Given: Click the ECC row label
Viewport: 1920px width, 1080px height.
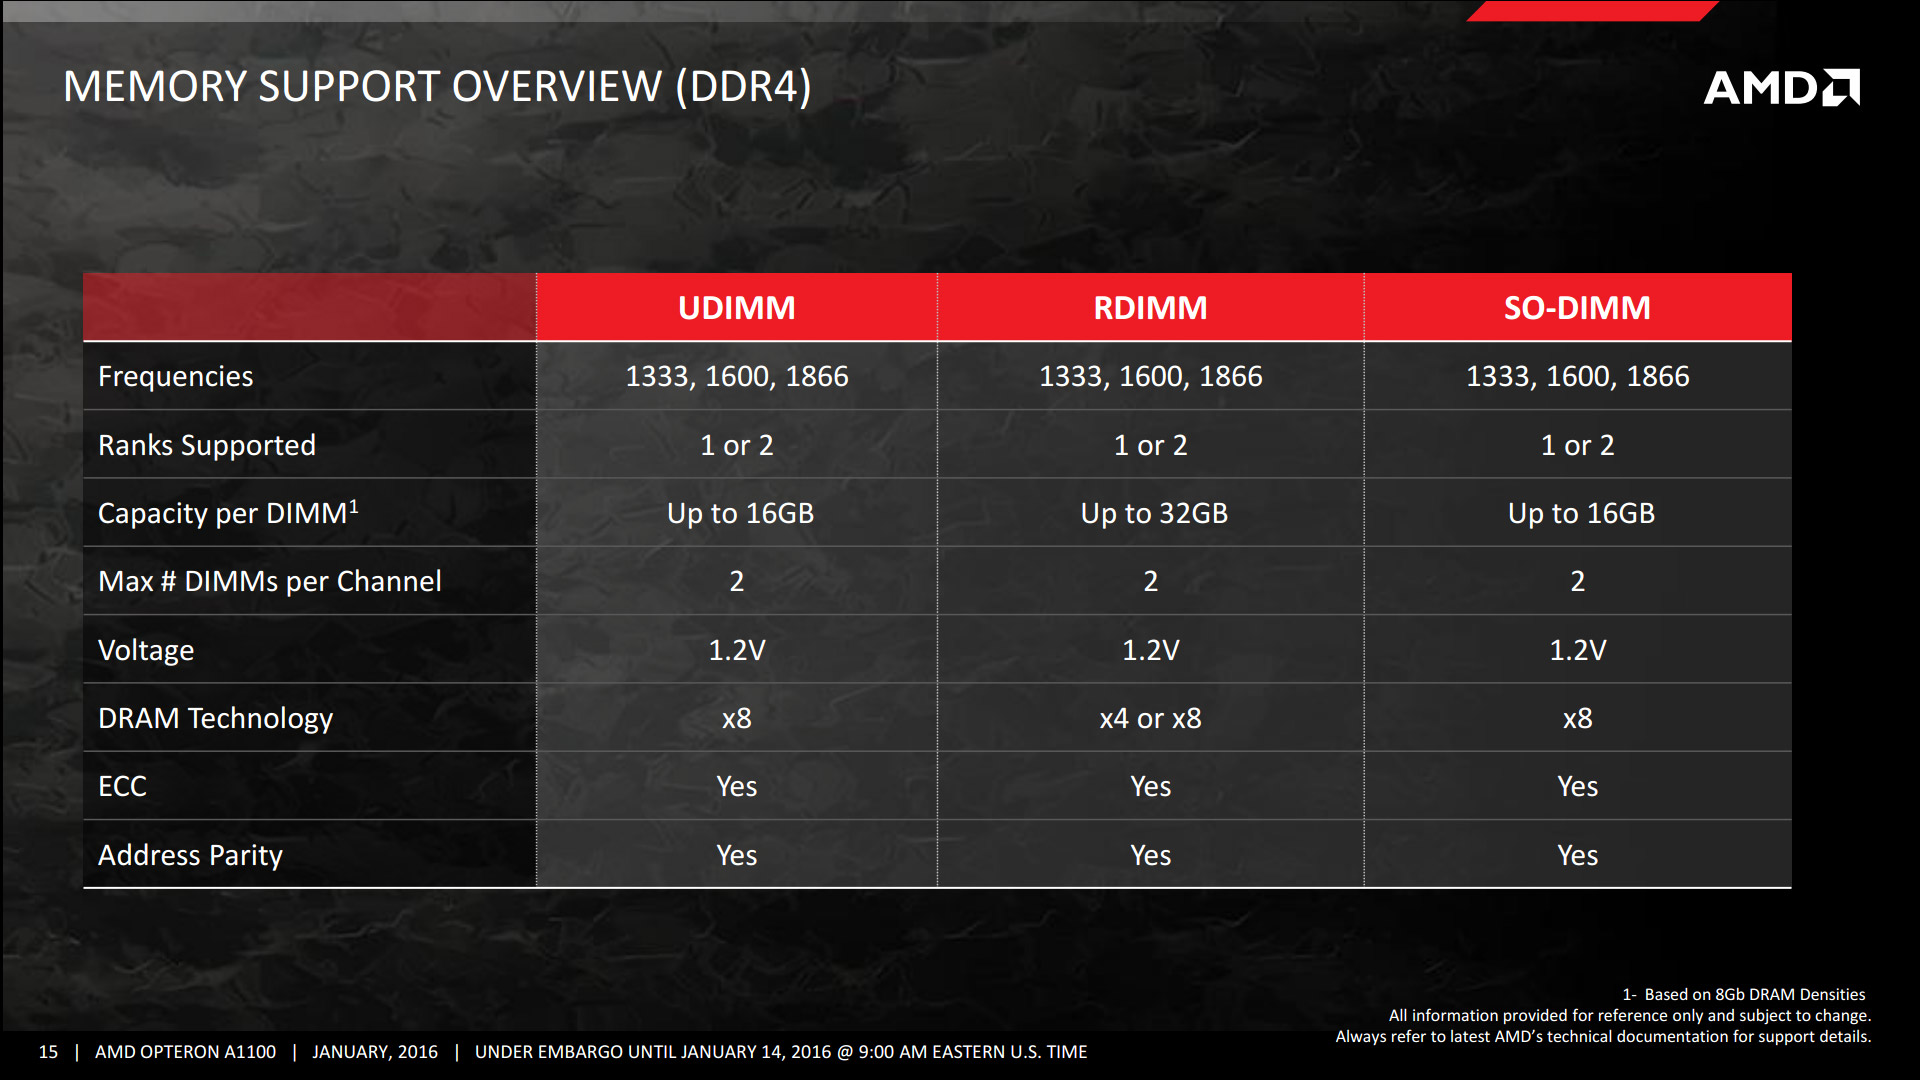Looking at the screenshot, I should coord(122,787).
